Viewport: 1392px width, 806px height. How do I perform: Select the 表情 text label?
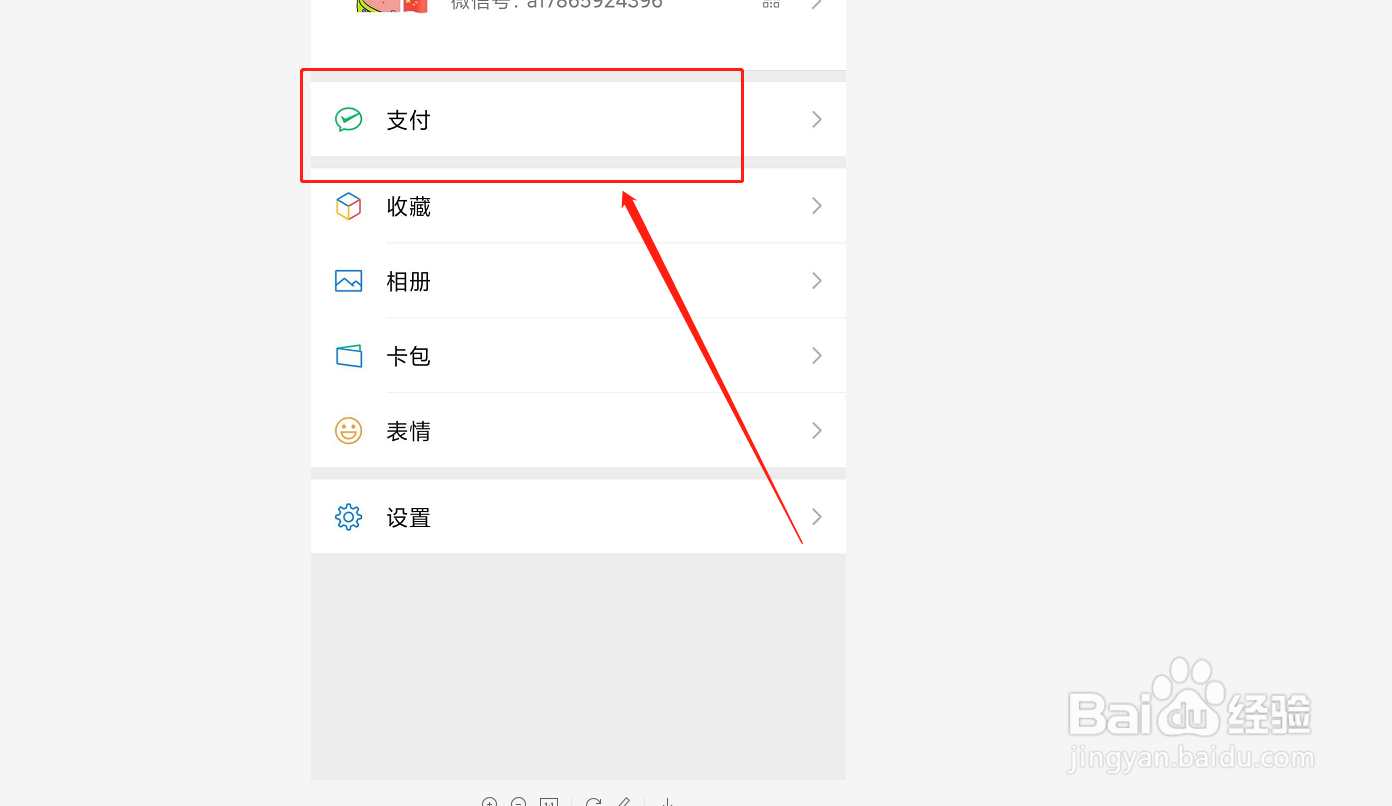(409, 432)
